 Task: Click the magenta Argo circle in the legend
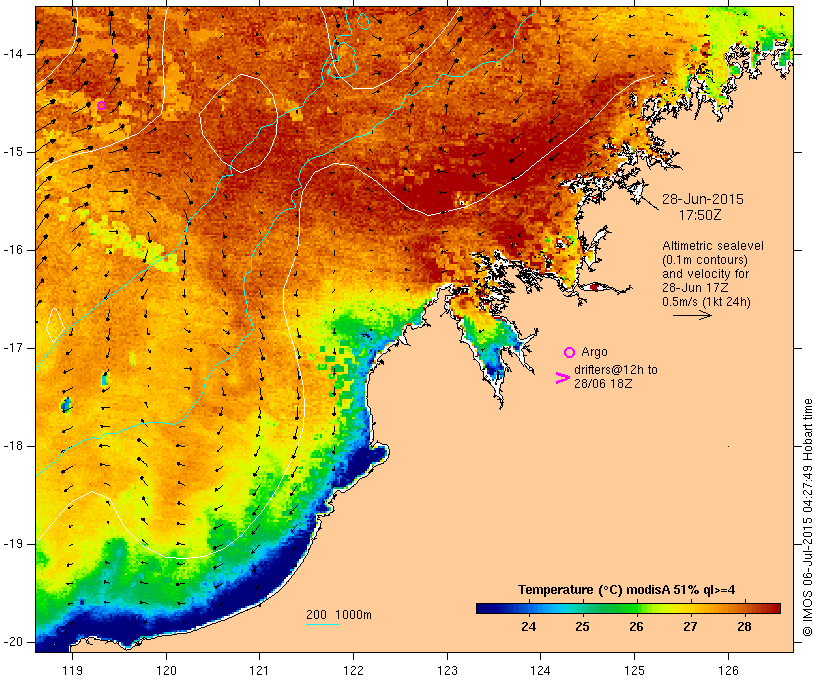[570, 353]
